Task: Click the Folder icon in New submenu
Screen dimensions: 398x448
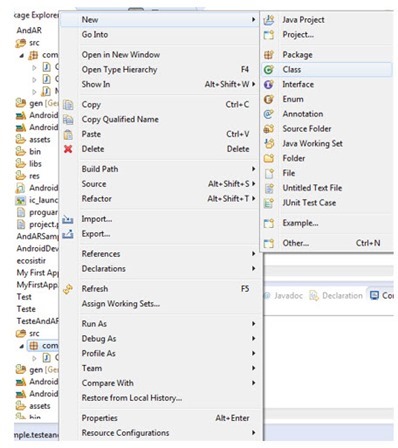Action: click(x=269, y=158)
